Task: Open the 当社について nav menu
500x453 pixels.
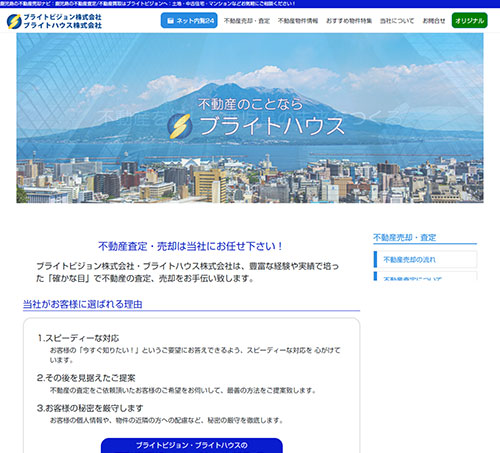Action: 397,21
